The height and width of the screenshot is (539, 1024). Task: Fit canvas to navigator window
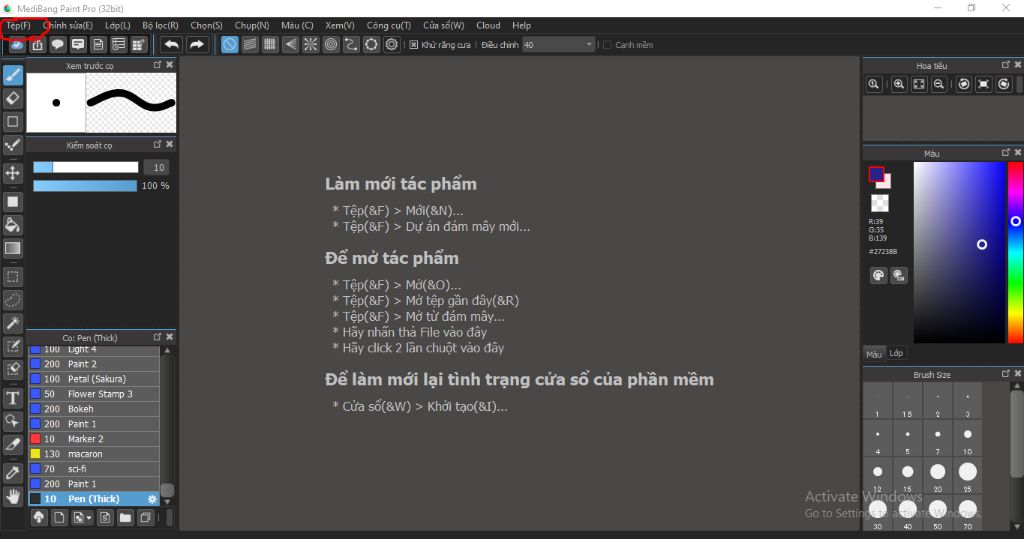point(919,84)
